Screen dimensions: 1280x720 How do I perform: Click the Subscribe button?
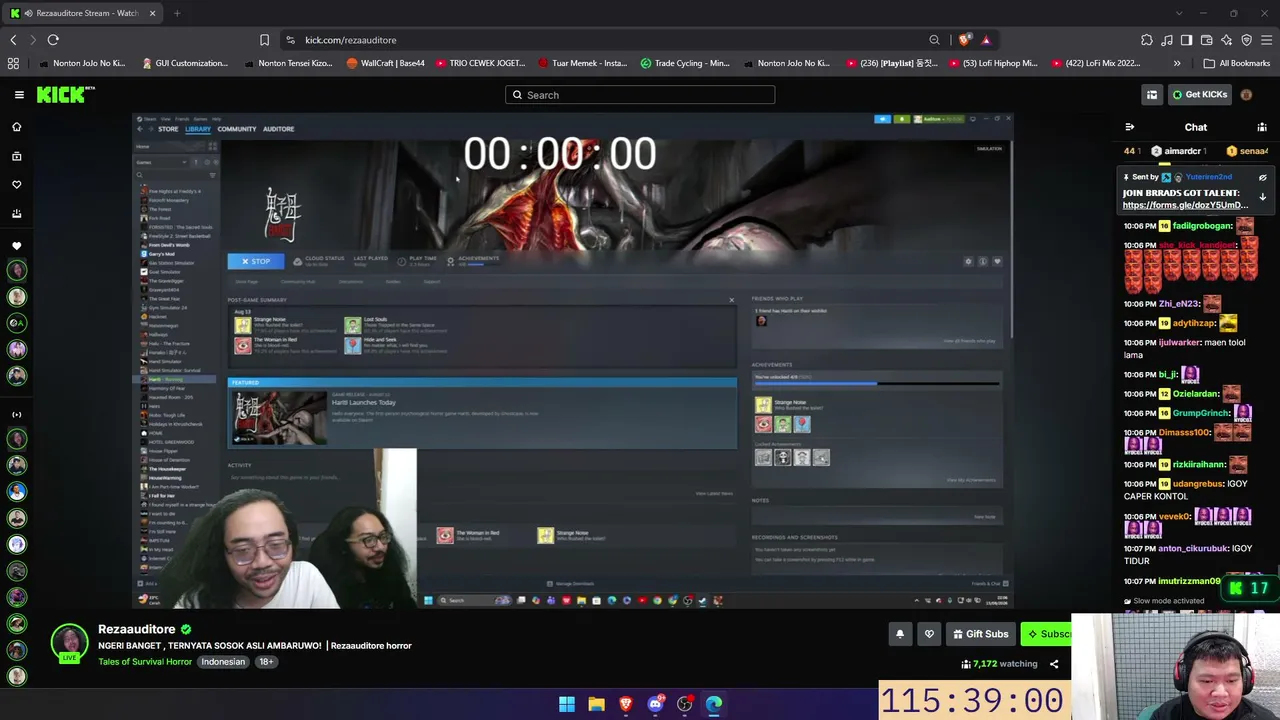click(x=1046, y=634)
